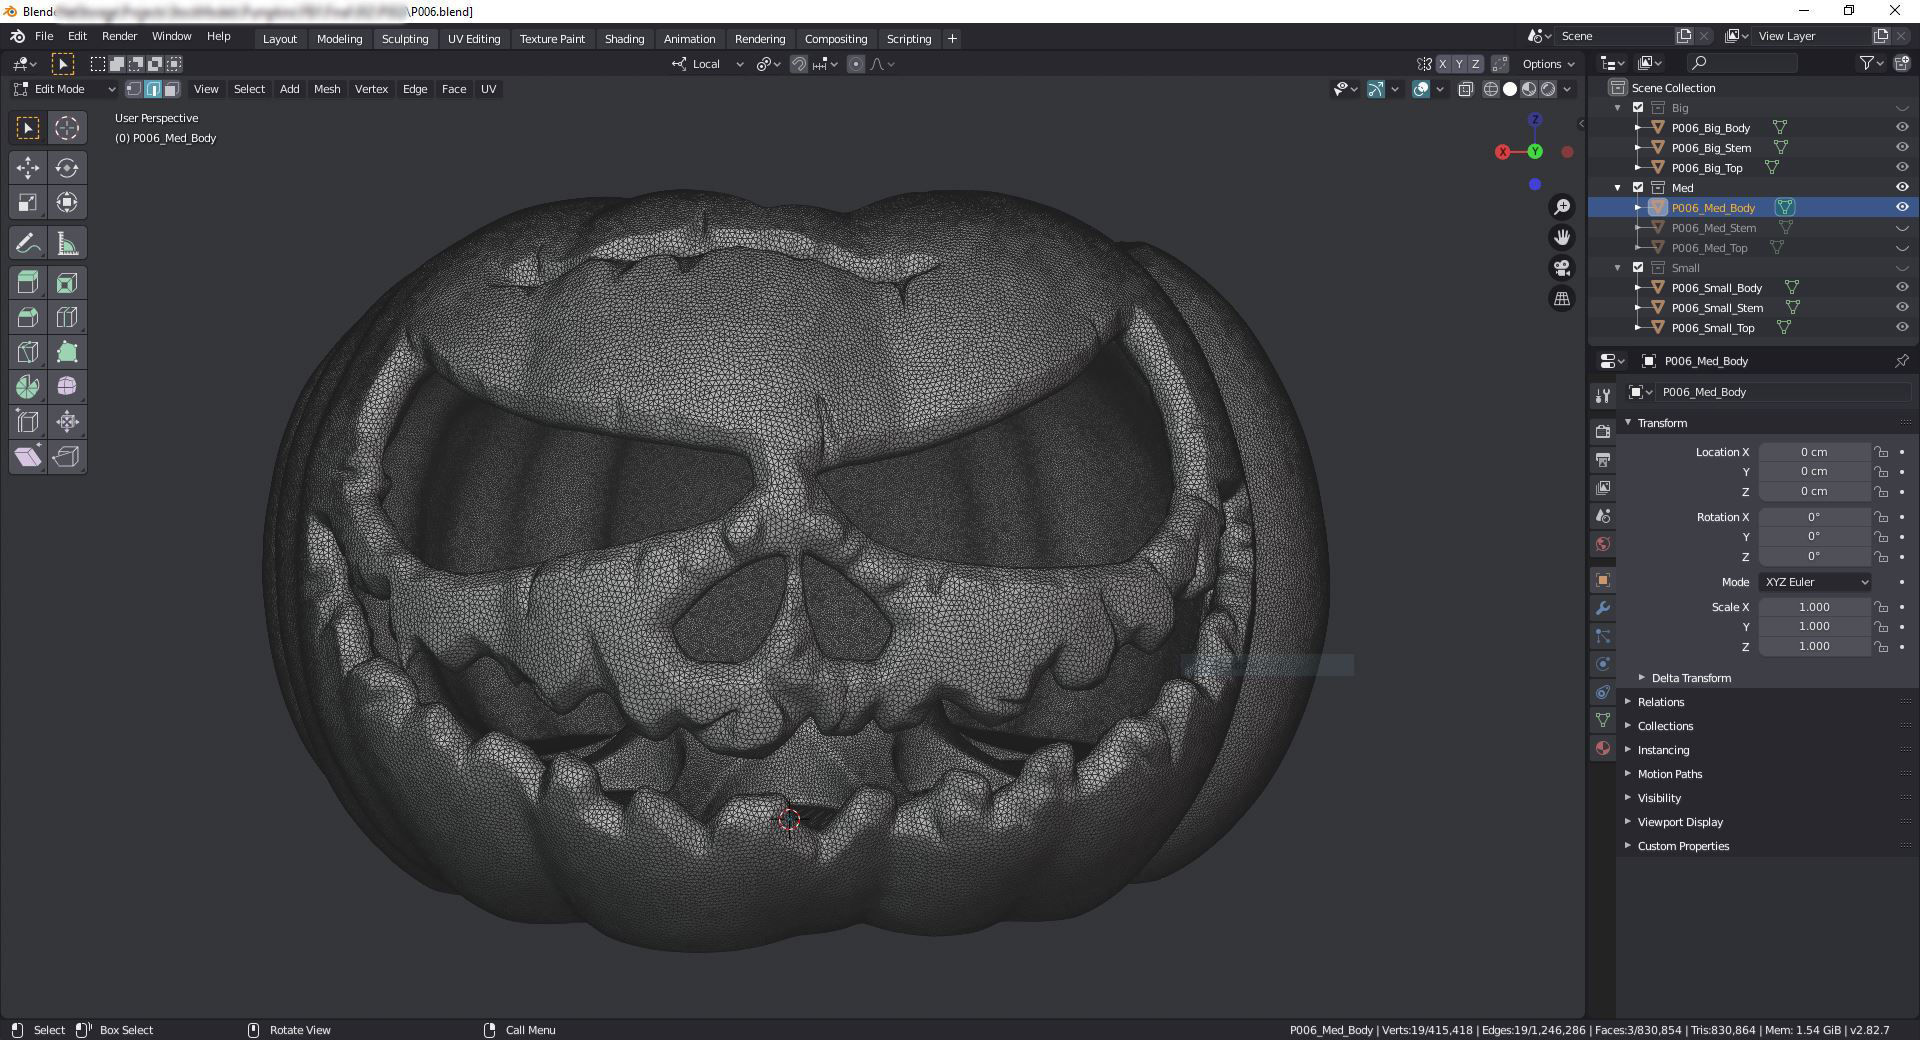1920x1040 pixels.
Task: Select the Inset Faces tool
Action: point(67,283)
